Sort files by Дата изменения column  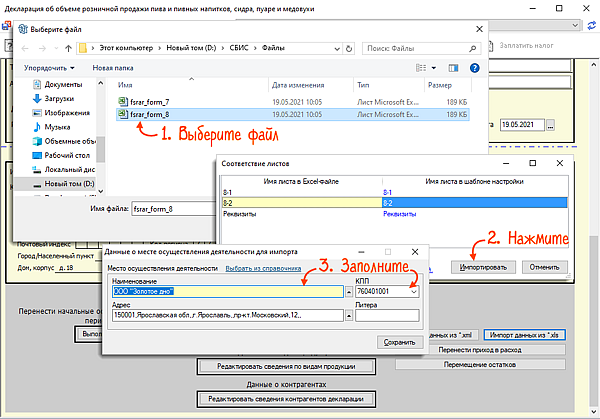point(296,85)
